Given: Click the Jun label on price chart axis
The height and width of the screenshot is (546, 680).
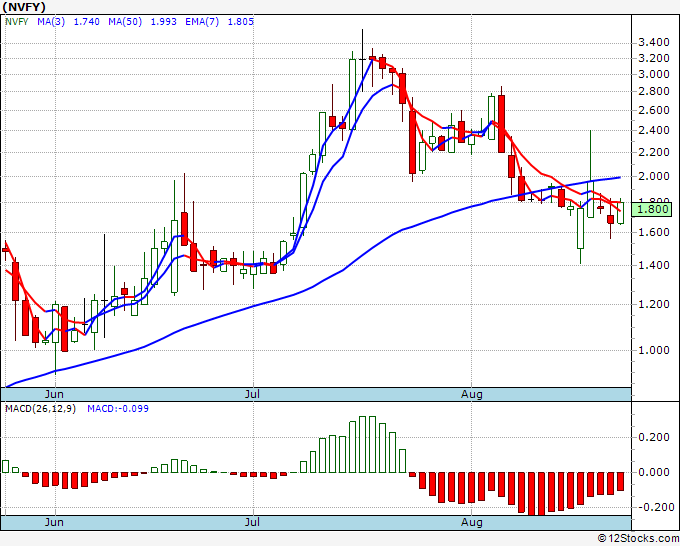Looking at the screenshot, I should pos(54,394).
